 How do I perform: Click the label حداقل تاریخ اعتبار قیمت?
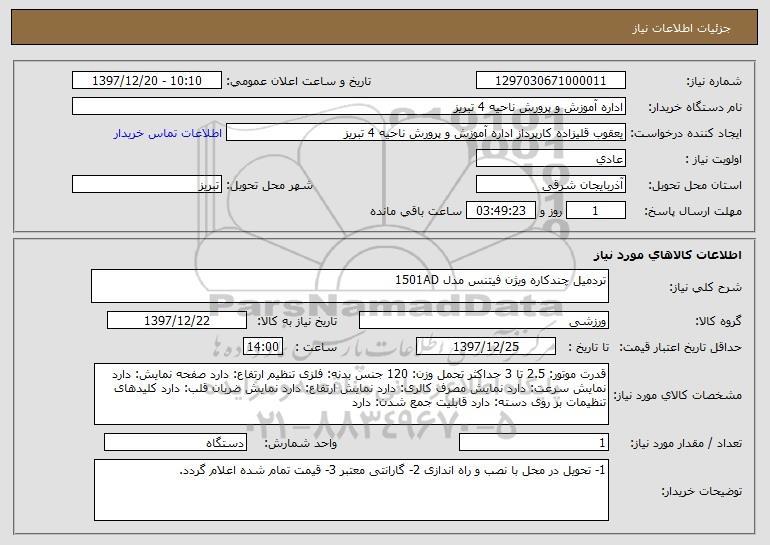pyautogui.click(x=680, y=347)
